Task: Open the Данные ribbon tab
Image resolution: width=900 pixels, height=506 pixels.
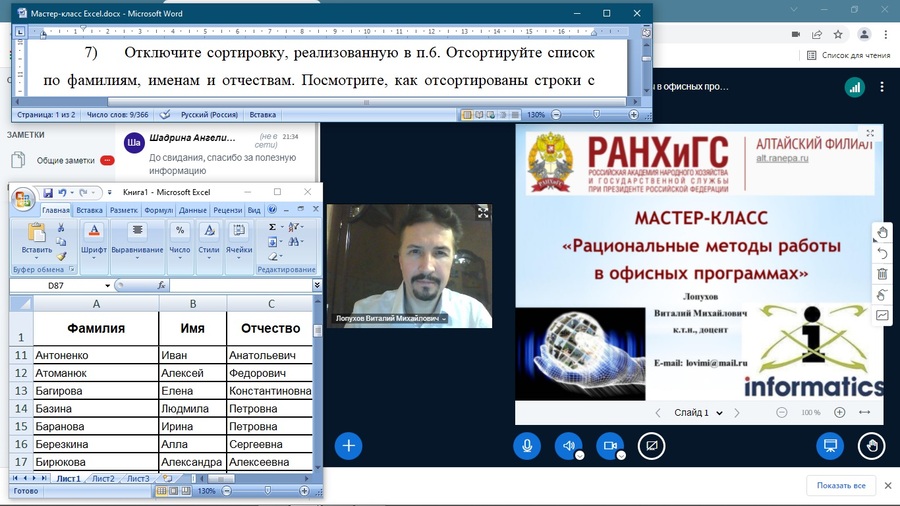Action: coord(193,210)
